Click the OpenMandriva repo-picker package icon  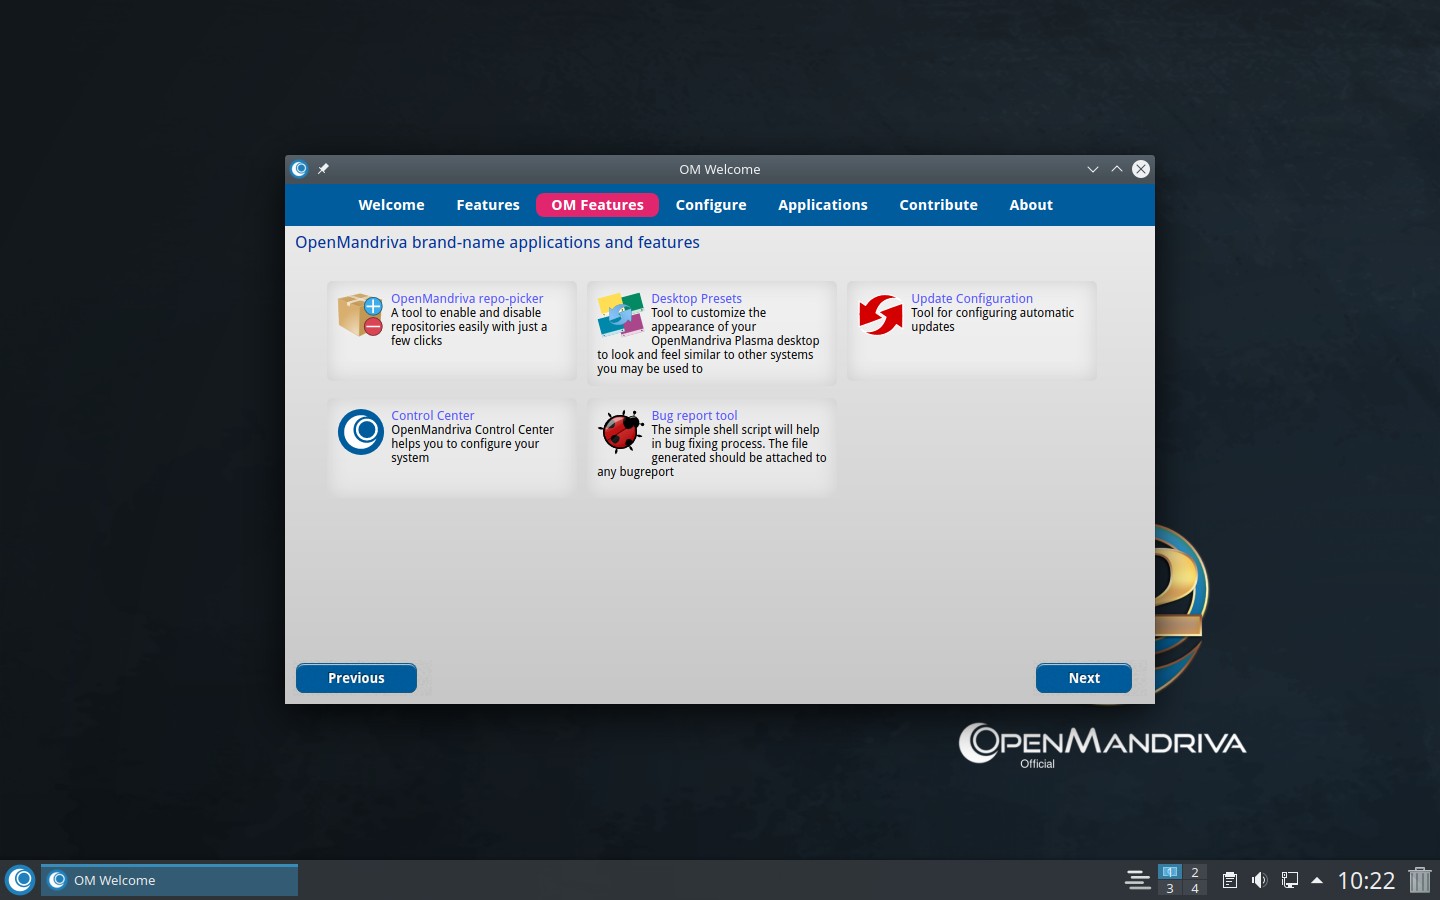point(360,315)
